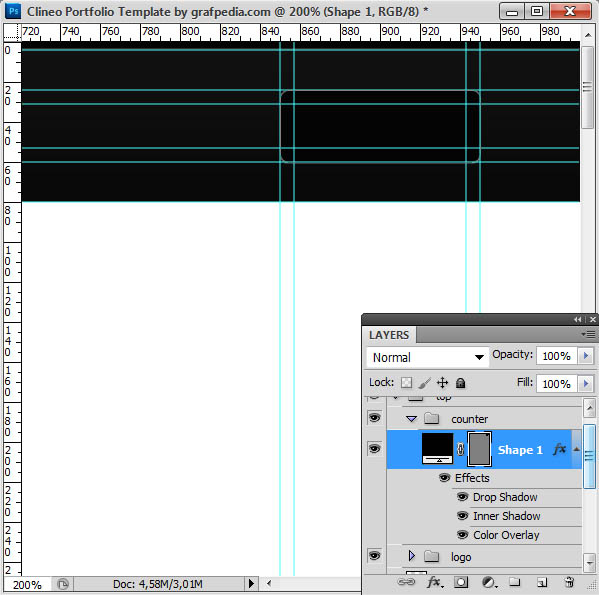Image resolution: width=599 pixels, height=595 pixels.
Task: Minimize the document window
Action: [512, 11]
